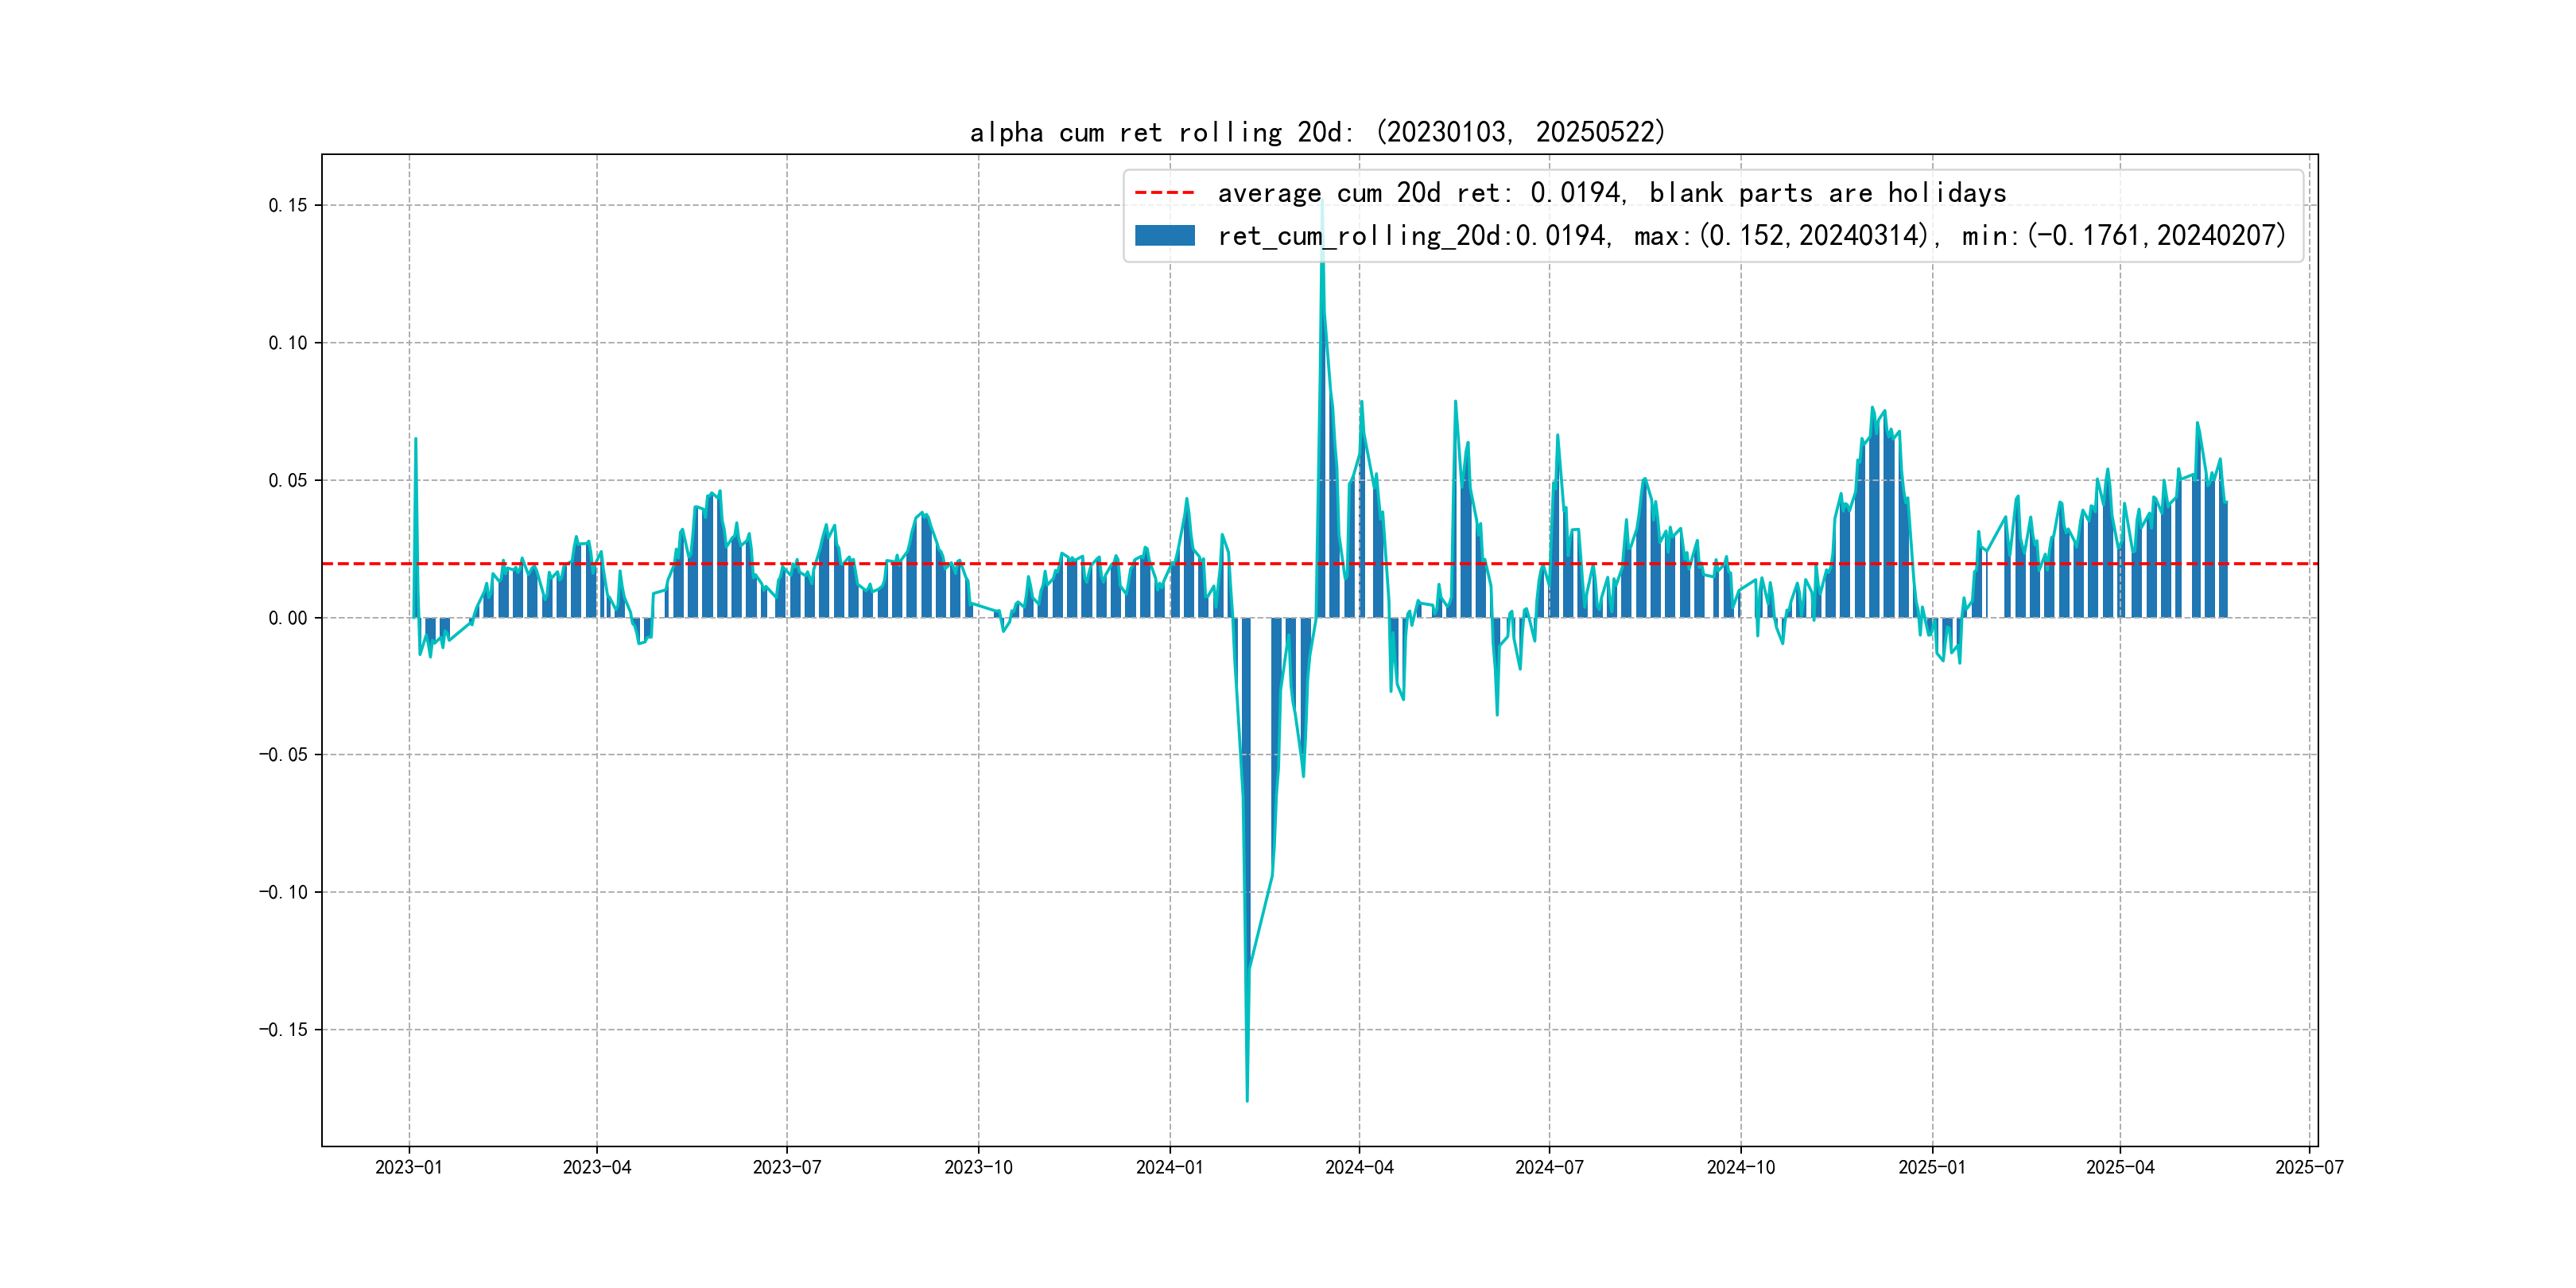Click the 0.00 y-axis tick label

point(288,618)
